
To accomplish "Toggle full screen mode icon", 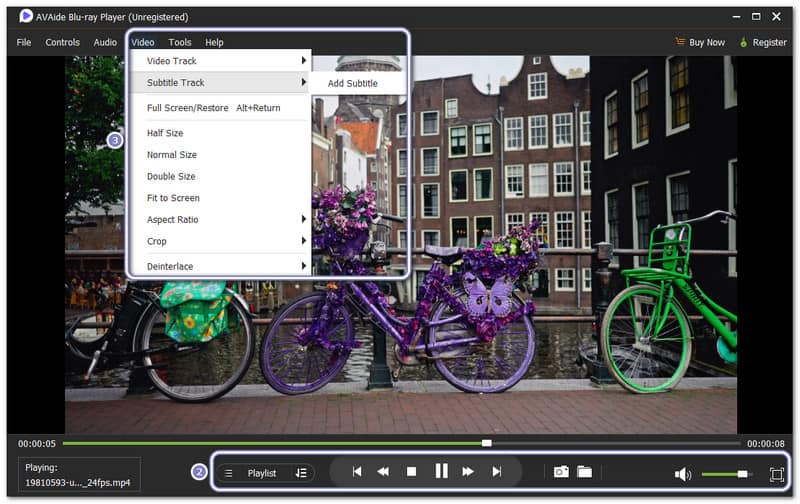I will (x=776, y=474).
